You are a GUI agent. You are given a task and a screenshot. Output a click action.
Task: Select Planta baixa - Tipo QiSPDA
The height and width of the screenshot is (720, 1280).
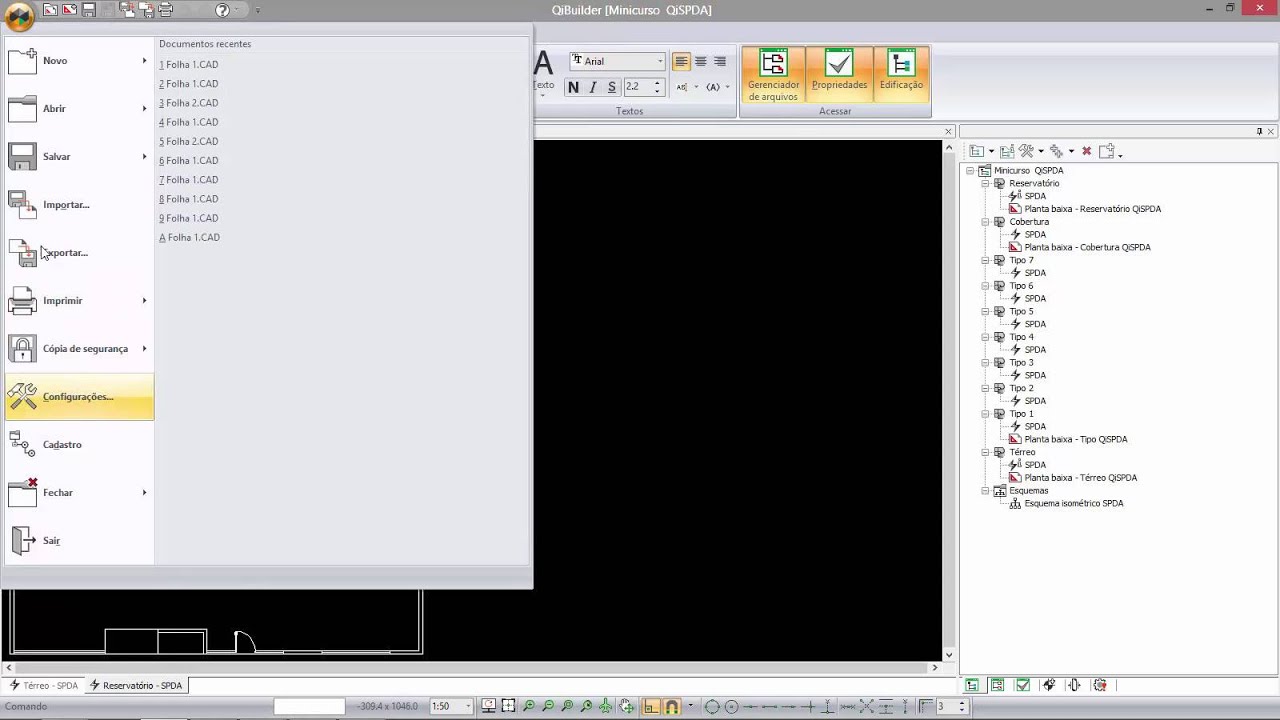(1075, 440)
